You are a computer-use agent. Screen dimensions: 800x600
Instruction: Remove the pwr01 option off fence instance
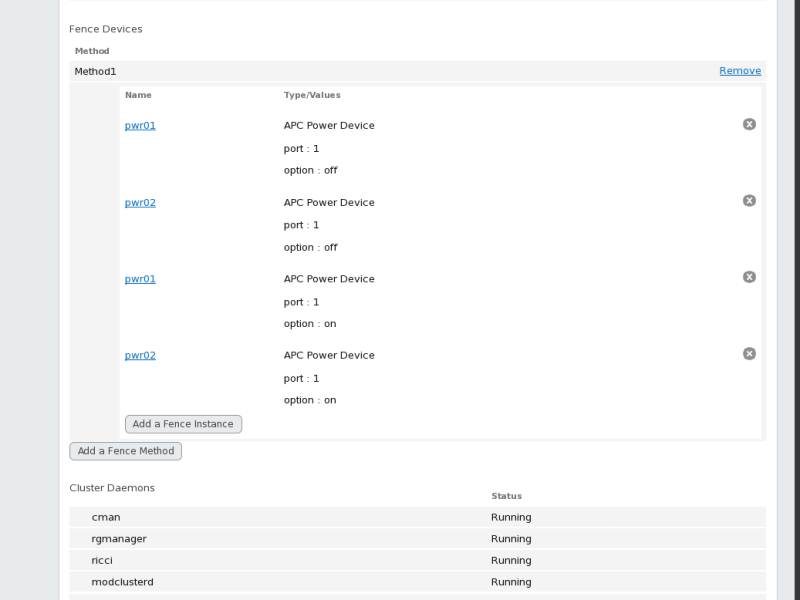point(749,124)
